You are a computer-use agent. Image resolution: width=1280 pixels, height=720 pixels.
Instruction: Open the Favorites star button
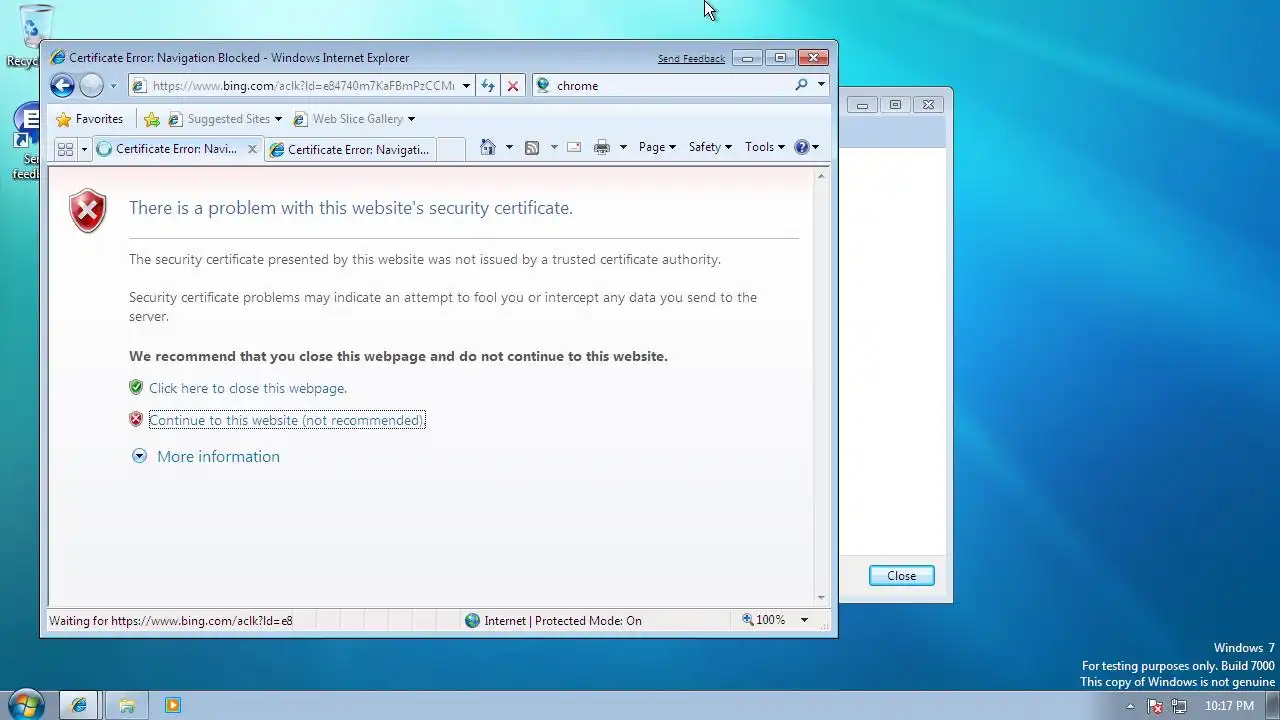pos(90,119)
